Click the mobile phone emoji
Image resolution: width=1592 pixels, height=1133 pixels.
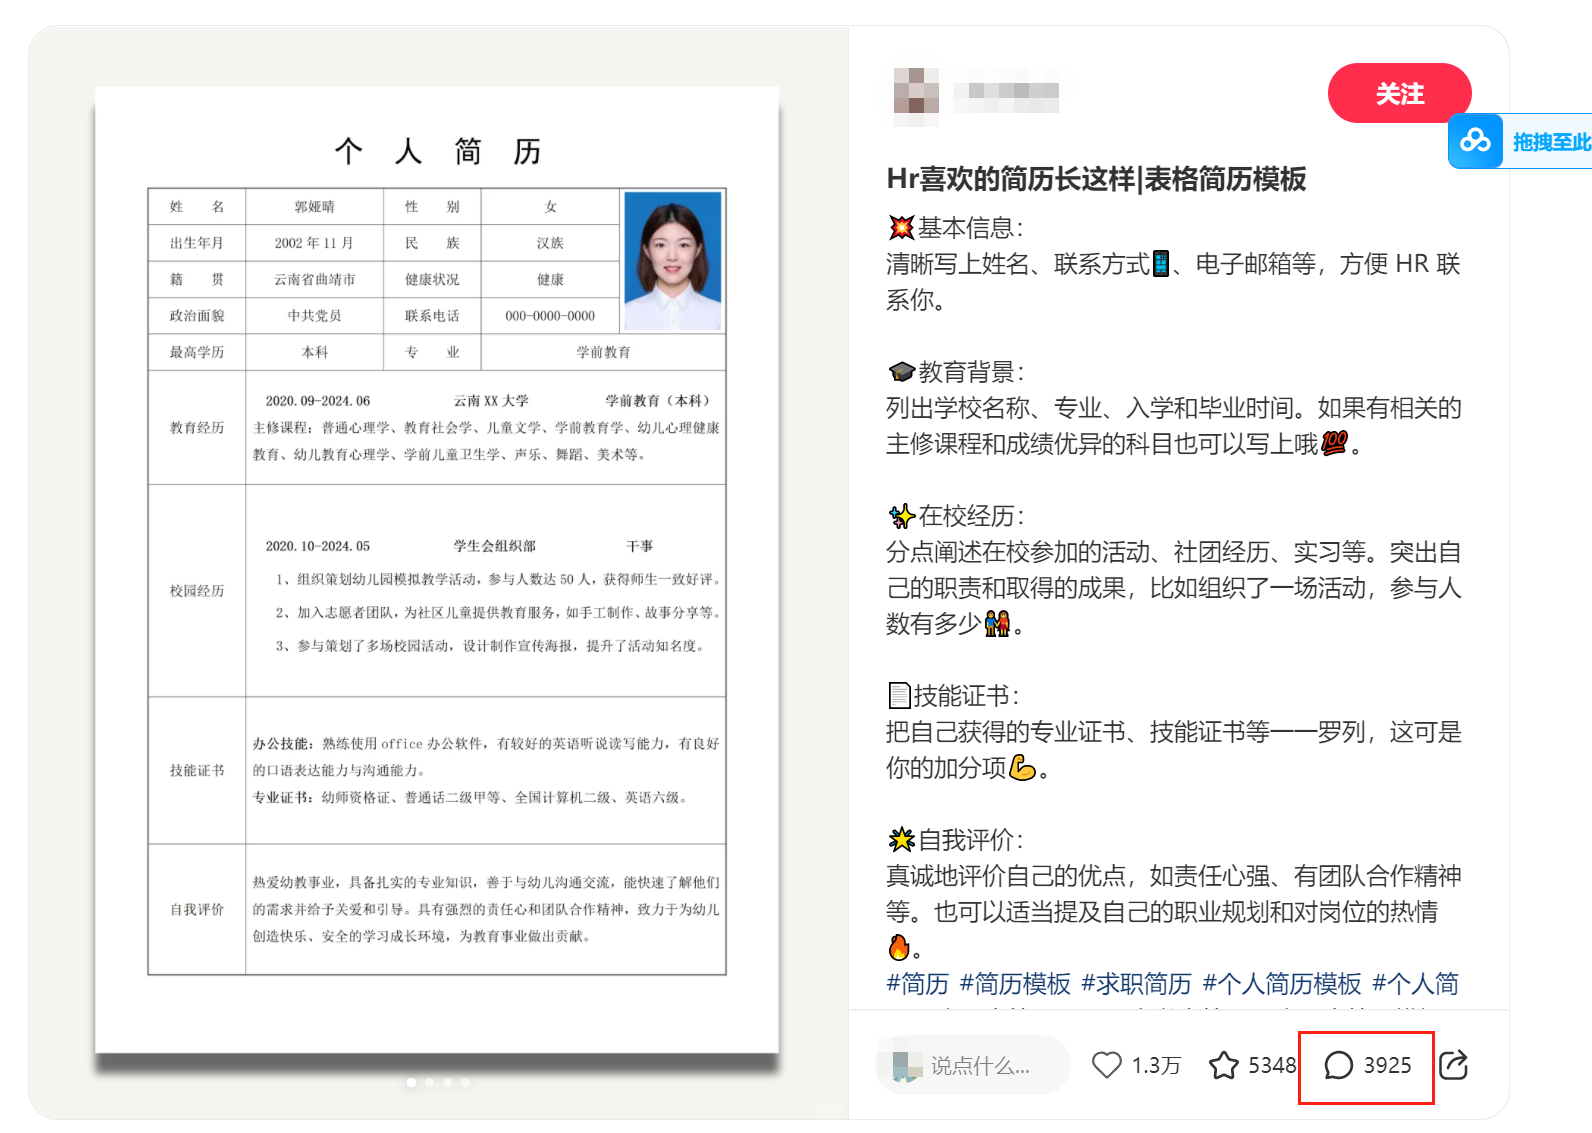coord(1160,264)
